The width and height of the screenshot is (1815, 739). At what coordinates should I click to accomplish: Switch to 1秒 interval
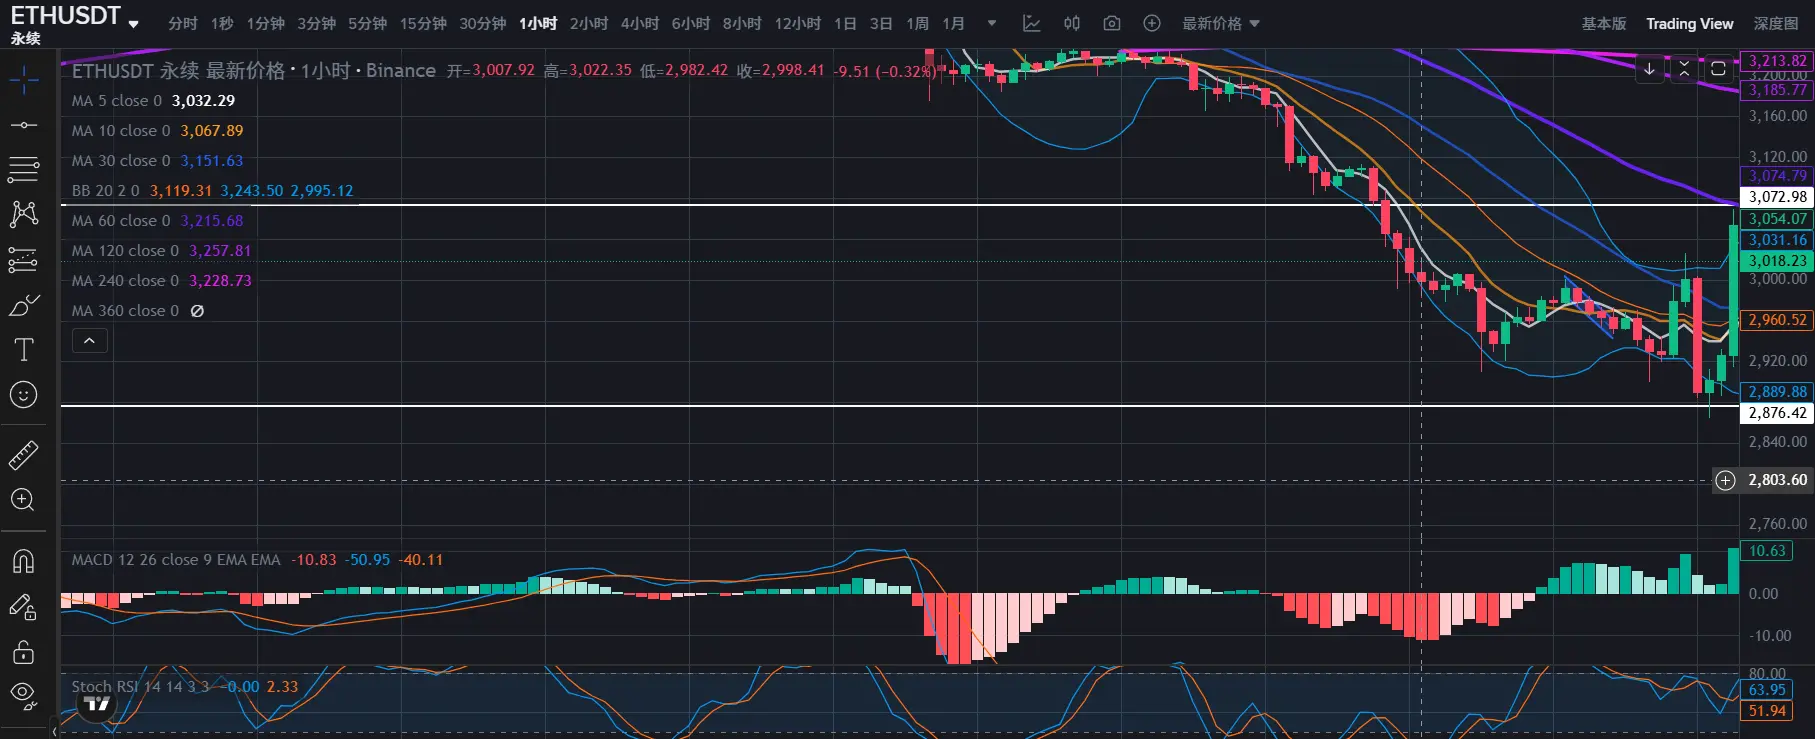(222, 23)
